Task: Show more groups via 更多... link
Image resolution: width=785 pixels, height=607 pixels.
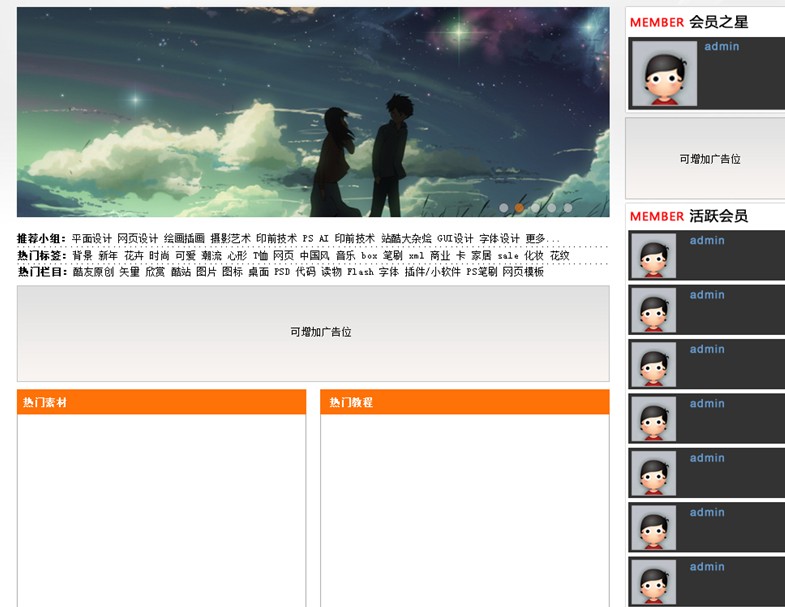Action: [542, 238]
